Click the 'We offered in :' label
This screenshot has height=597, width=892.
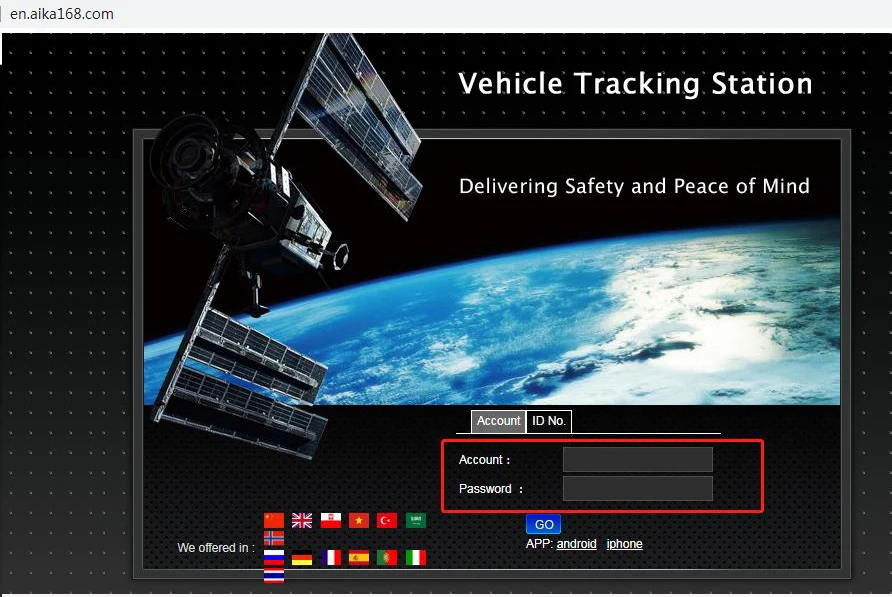[x=216, y=547]
